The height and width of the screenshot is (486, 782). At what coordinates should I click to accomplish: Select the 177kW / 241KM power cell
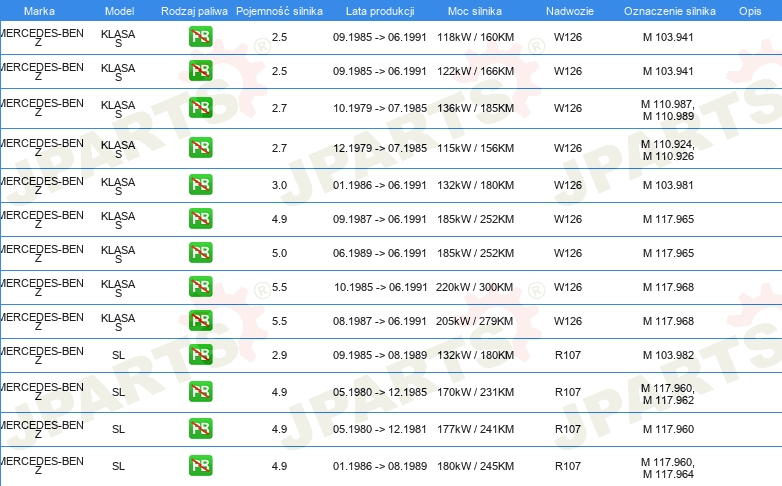pos(475,429)
